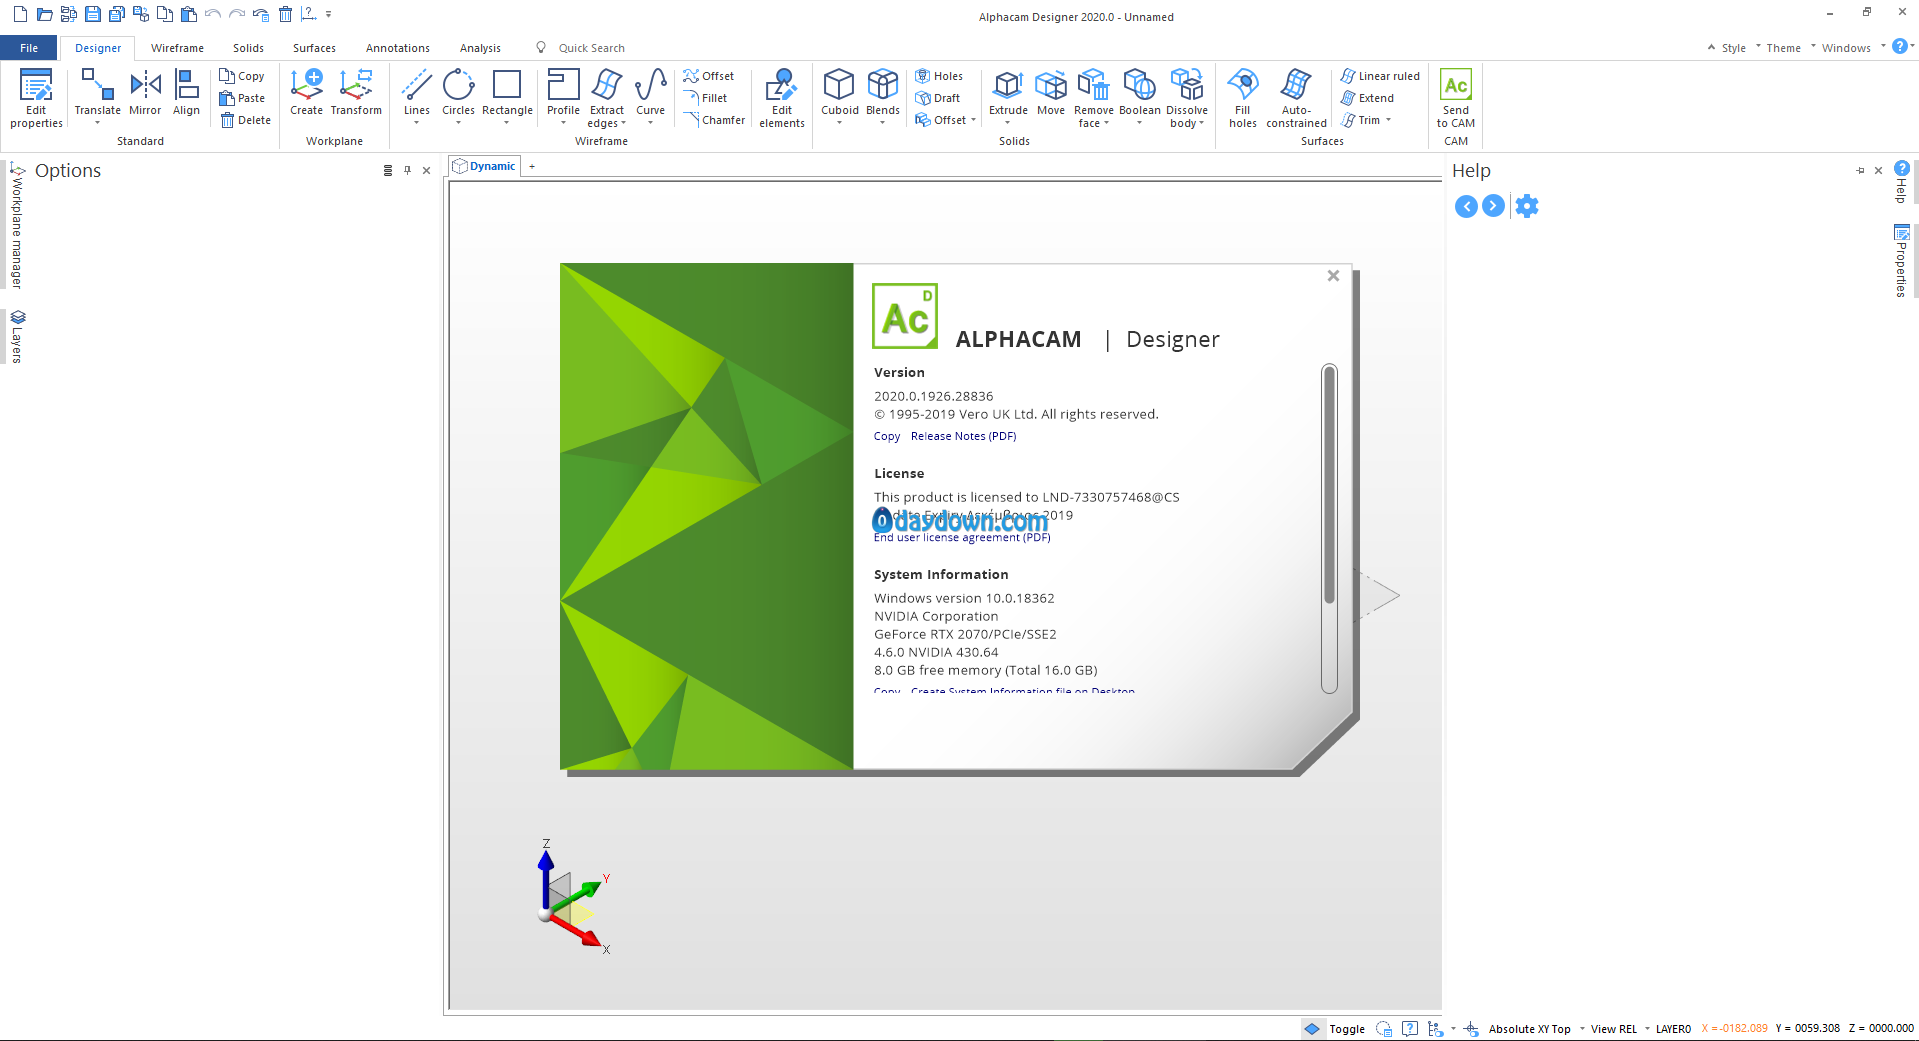The image size is (1919, 1041).
Task: Switch to the Analysis ribbon tab
Action: coord(480,48)
